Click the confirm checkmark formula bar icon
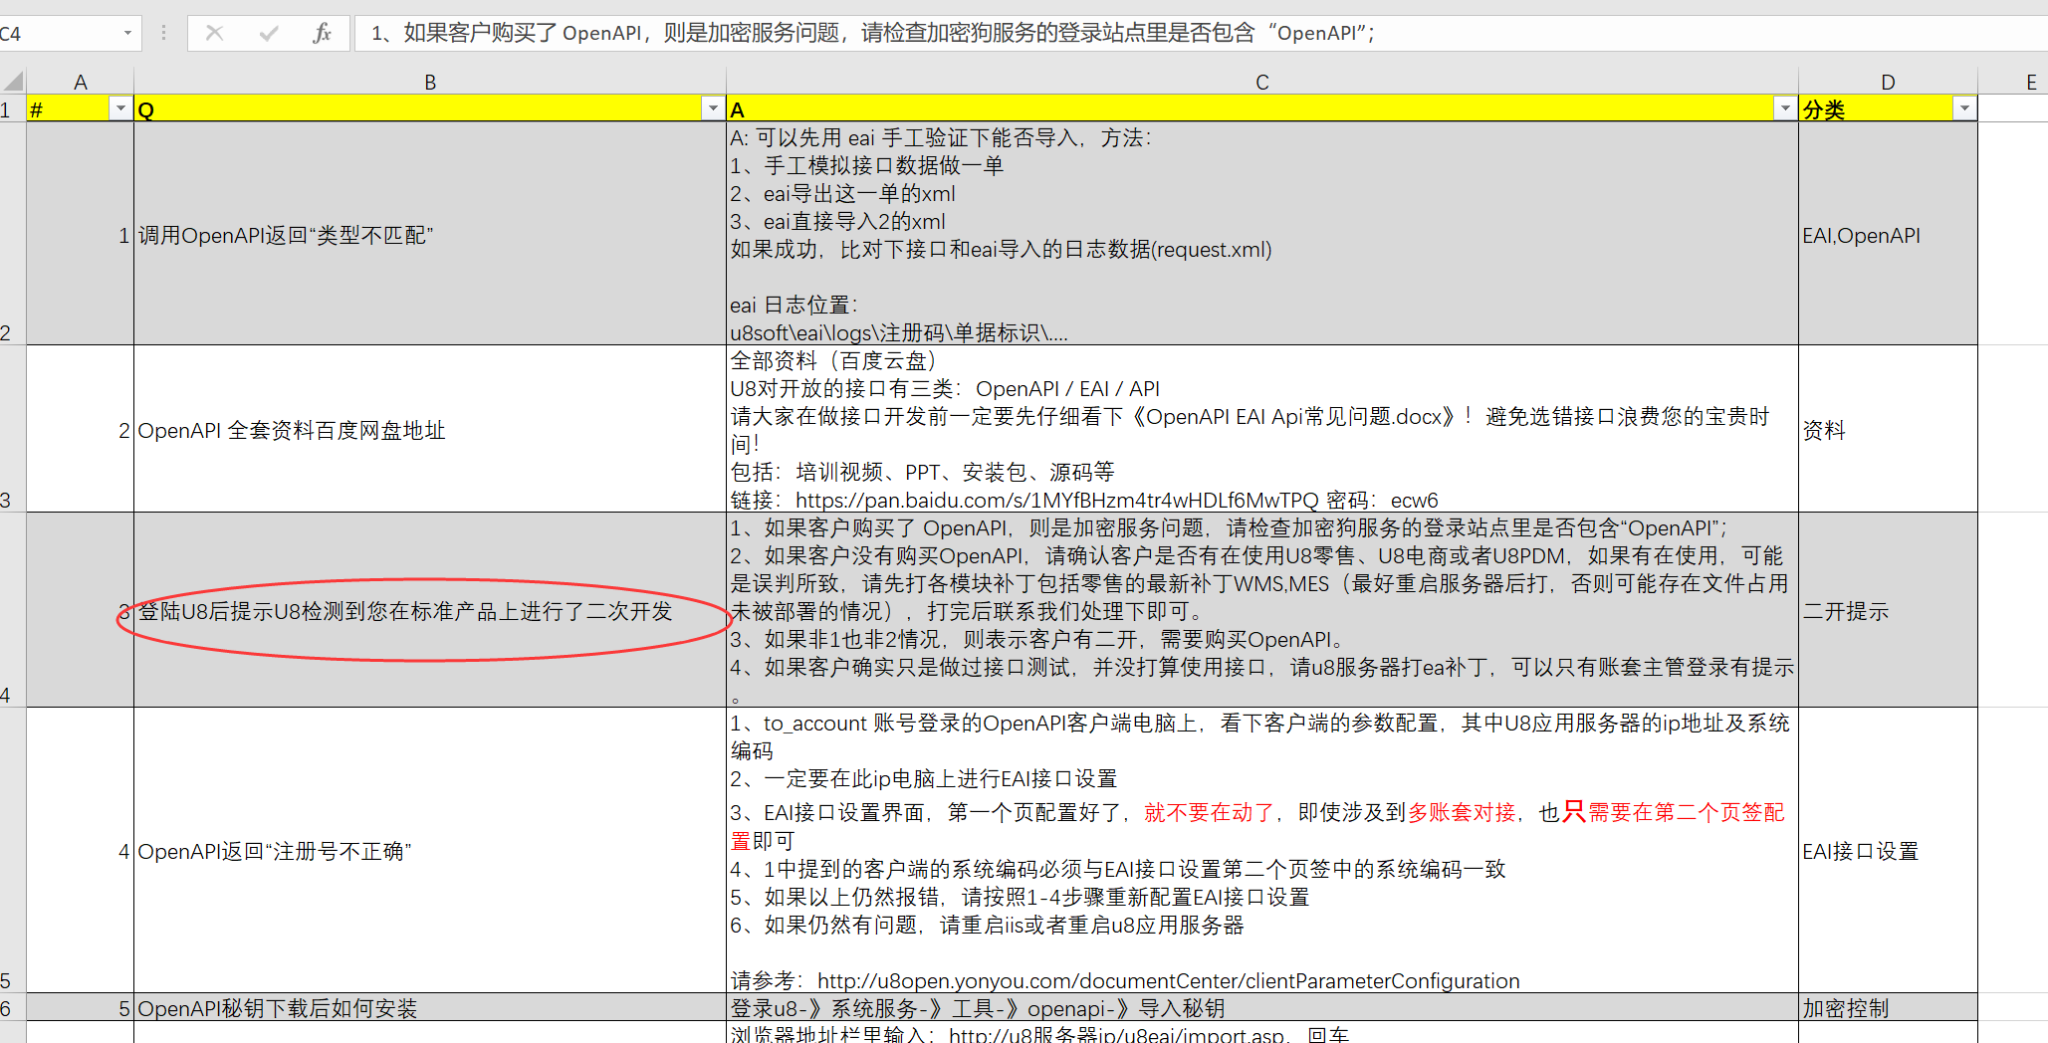The height and width of the screenshot is (1043, 2048). click(268, 33)
